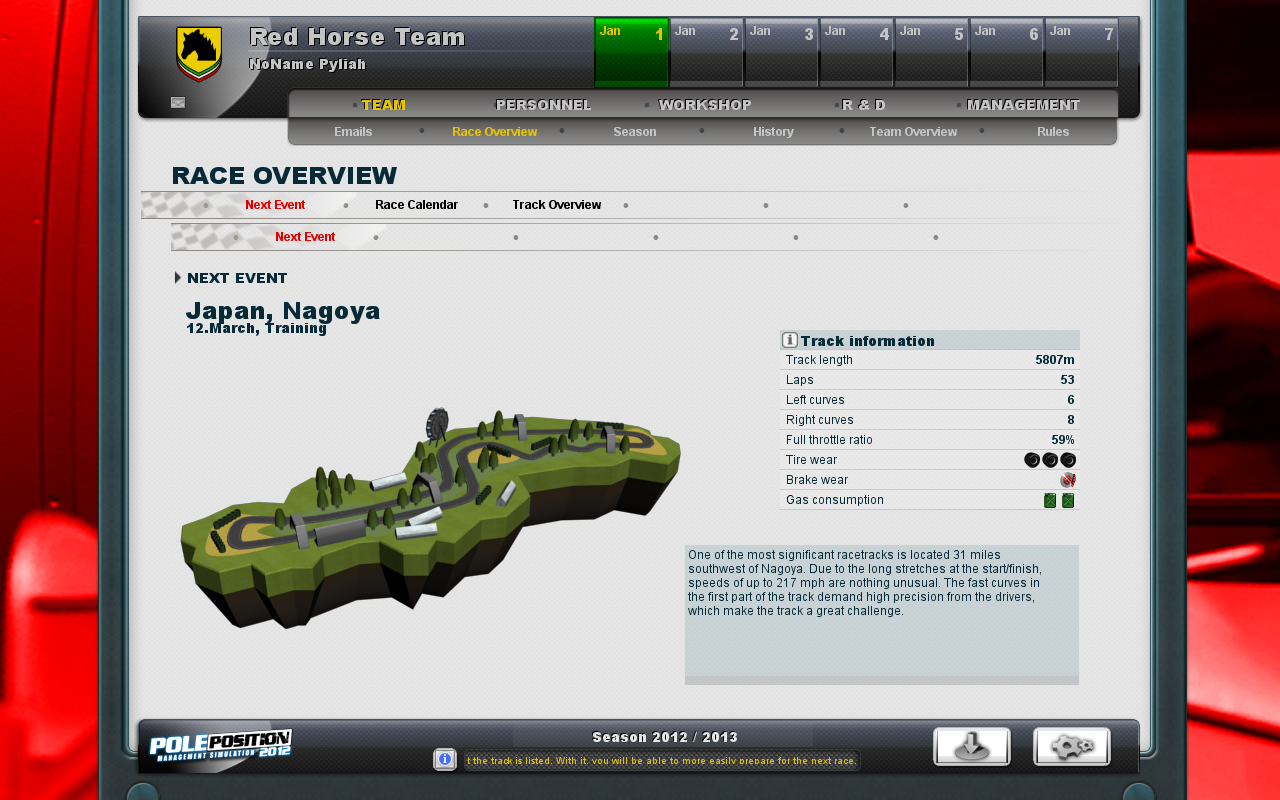Open the Personnel main menu

tap(543, 105)
